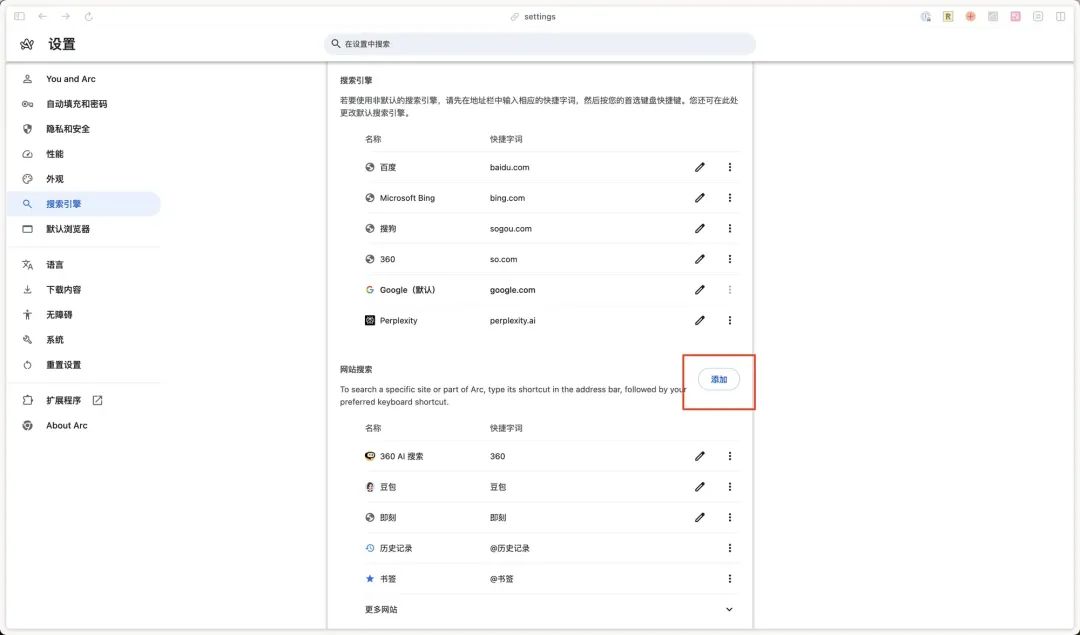Edit the 360 so.com search engine
Image resolution: width=1080 pixels, height=635 pixels.
tap(700, 259)
